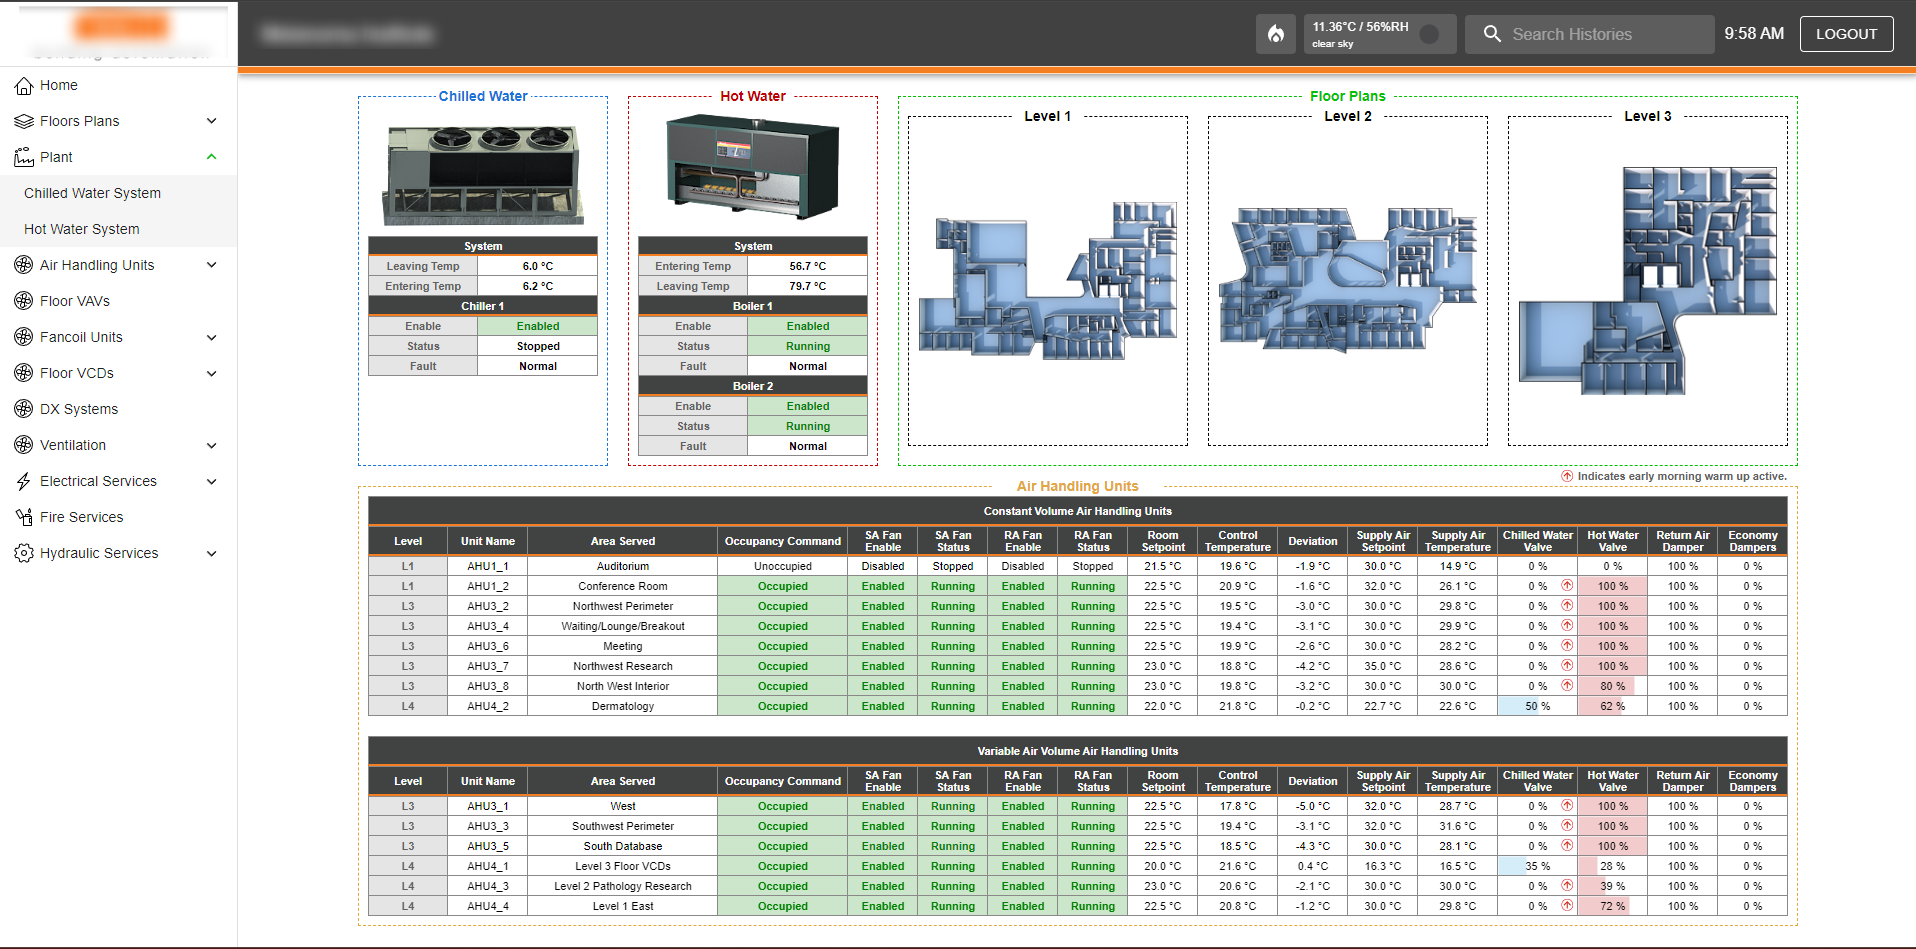This screenshot has width=1916, height=949.
Task: Click warm-up indicator icon on AHU3_1 row
Action: (x=1567, y=806)
